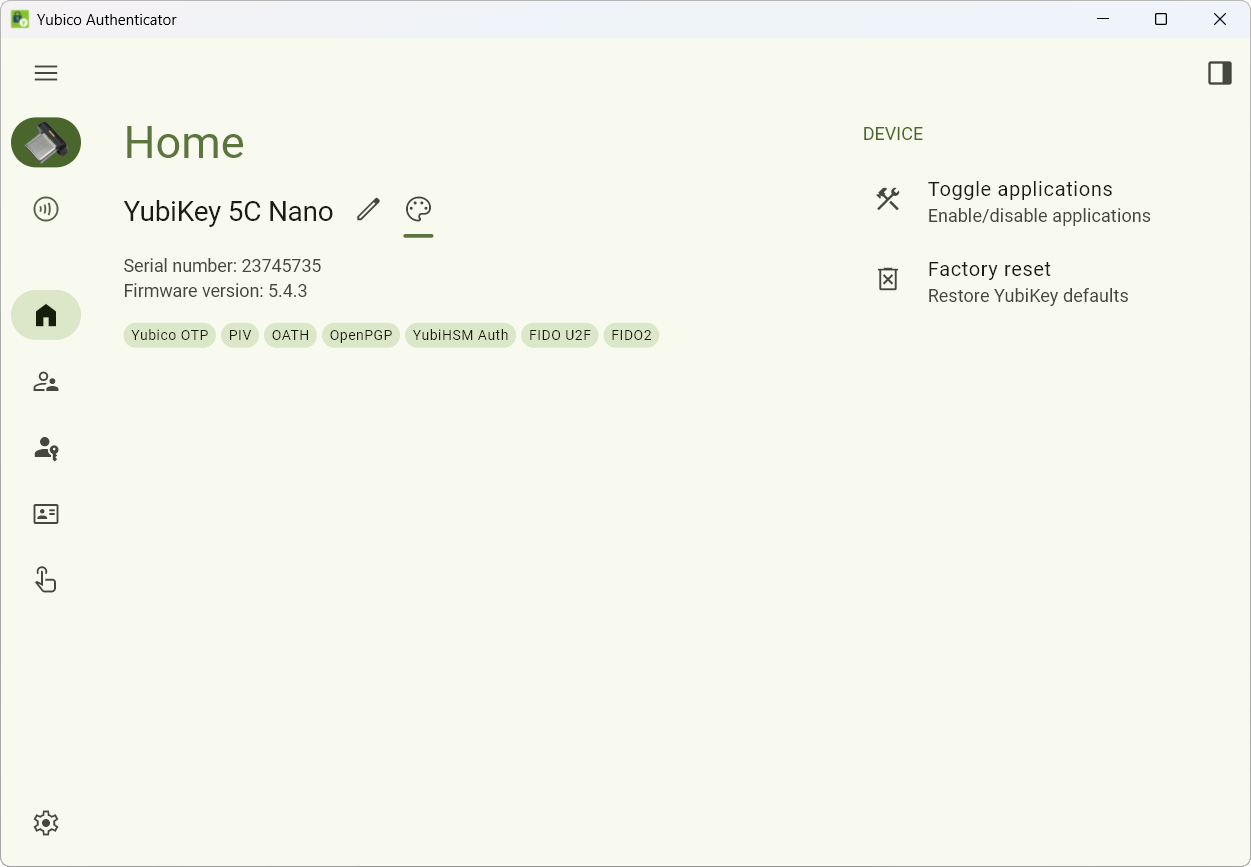Select the Firmware version 5.4.3 text
Image resolution: width=1251 pixels, height=867 pixels.
coord(215,291)
